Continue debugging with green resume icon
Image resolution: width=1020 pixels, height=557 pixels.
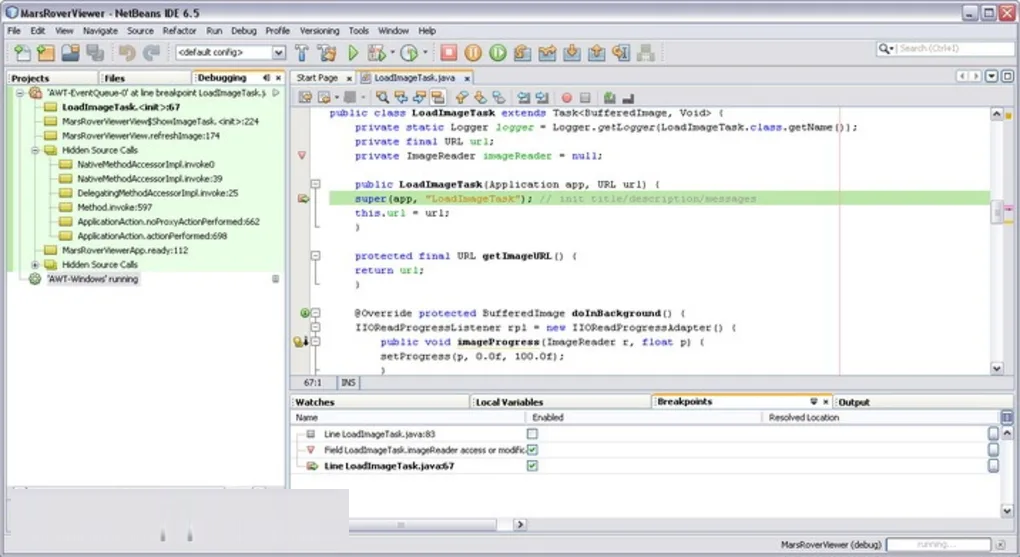[x=498, y=53]
